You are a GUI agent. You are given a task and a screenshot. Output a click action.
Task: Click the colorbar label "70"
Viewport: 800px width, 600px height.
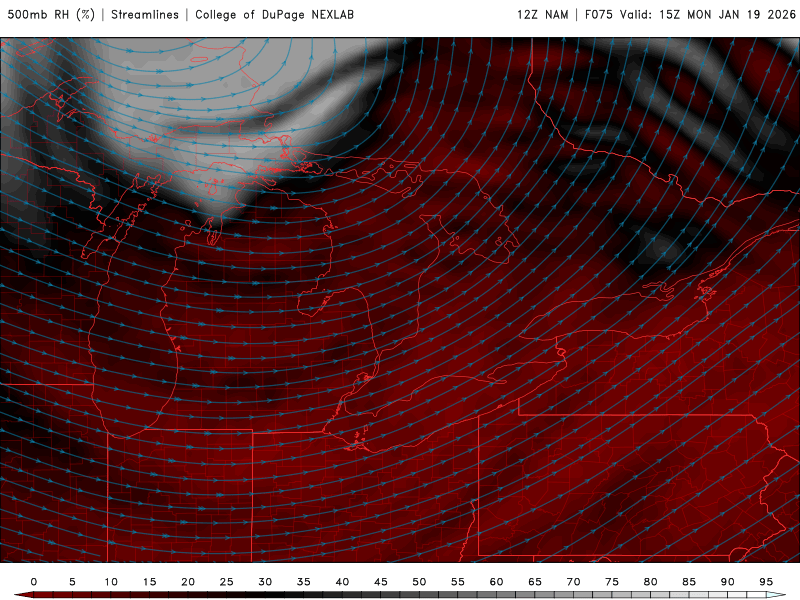[573, 582]
